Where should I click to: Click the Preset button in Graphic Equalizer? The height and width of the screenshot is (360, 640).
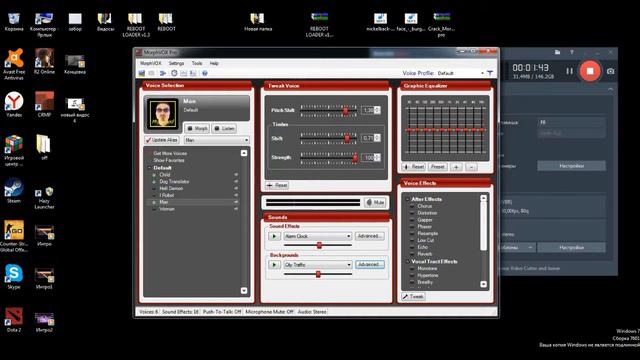[x=437, y=167]
